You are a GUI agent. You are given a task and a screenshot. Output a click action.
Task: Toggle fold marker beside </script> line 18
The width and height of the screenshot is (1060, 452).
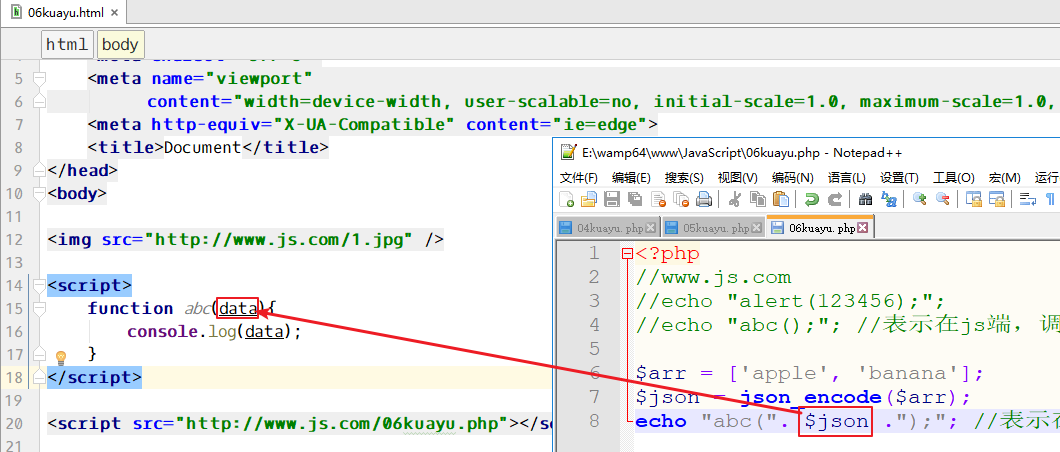coord(39,377)
